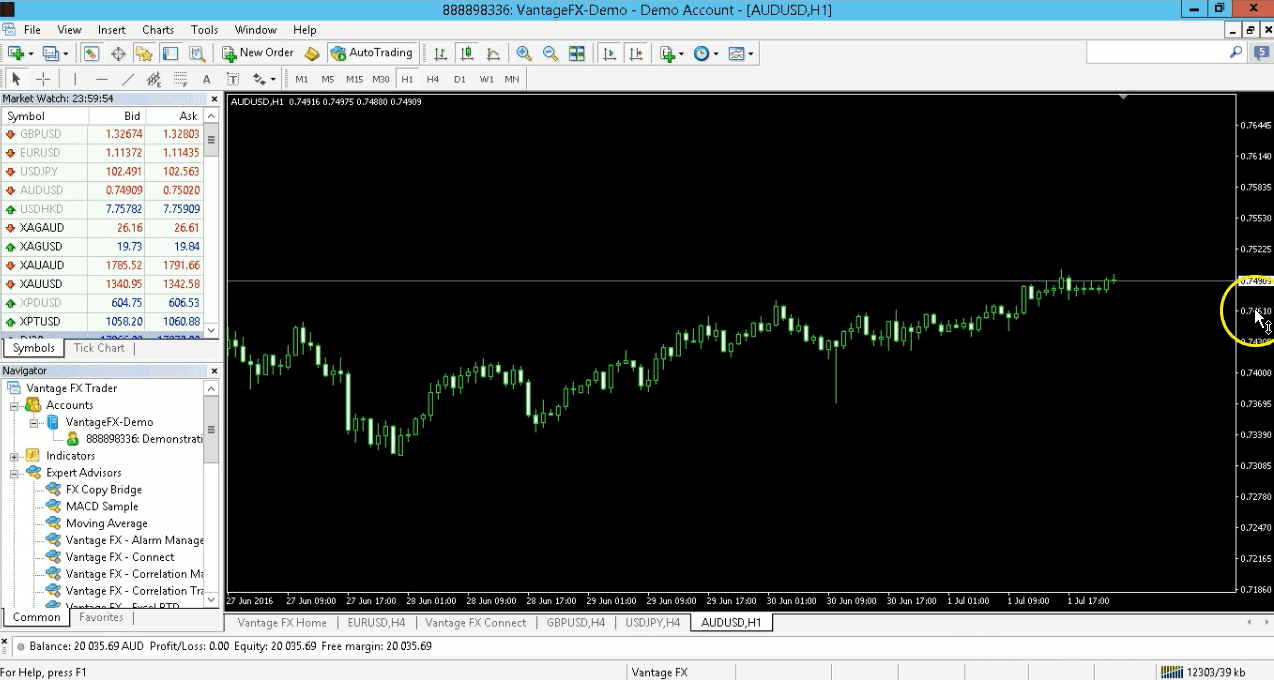Toggle the AutoTrading button
This screenshot has height=680, width=1274.
[x=372, y=53]
